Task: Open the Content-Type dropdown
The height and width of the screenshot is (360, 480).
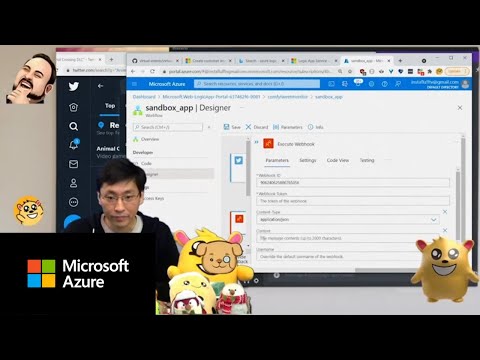Action: pos(348,219)
